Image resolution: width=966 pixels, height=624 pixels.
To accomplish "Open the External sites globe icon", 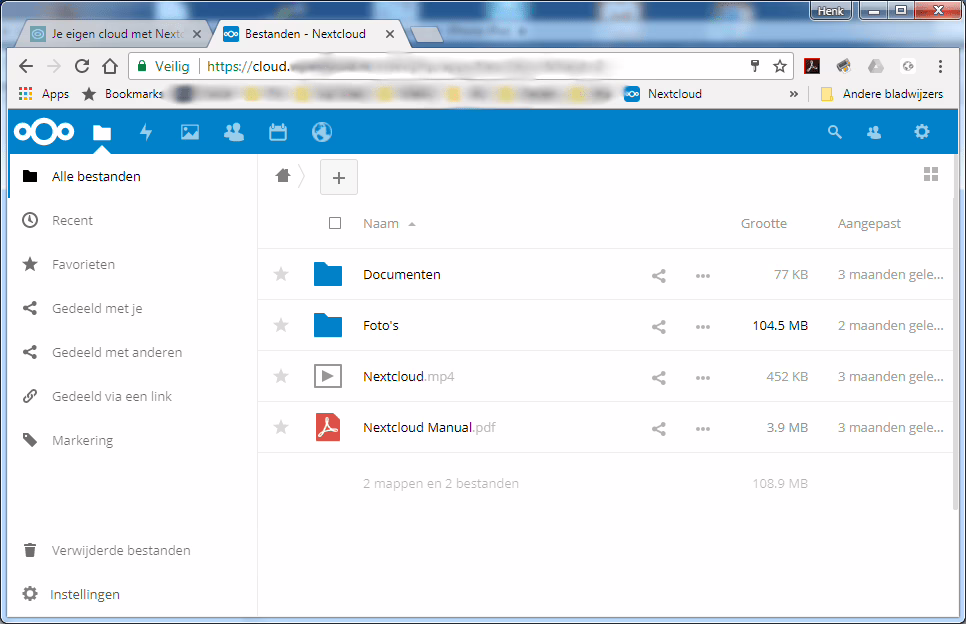I will (x=320, y=131).
